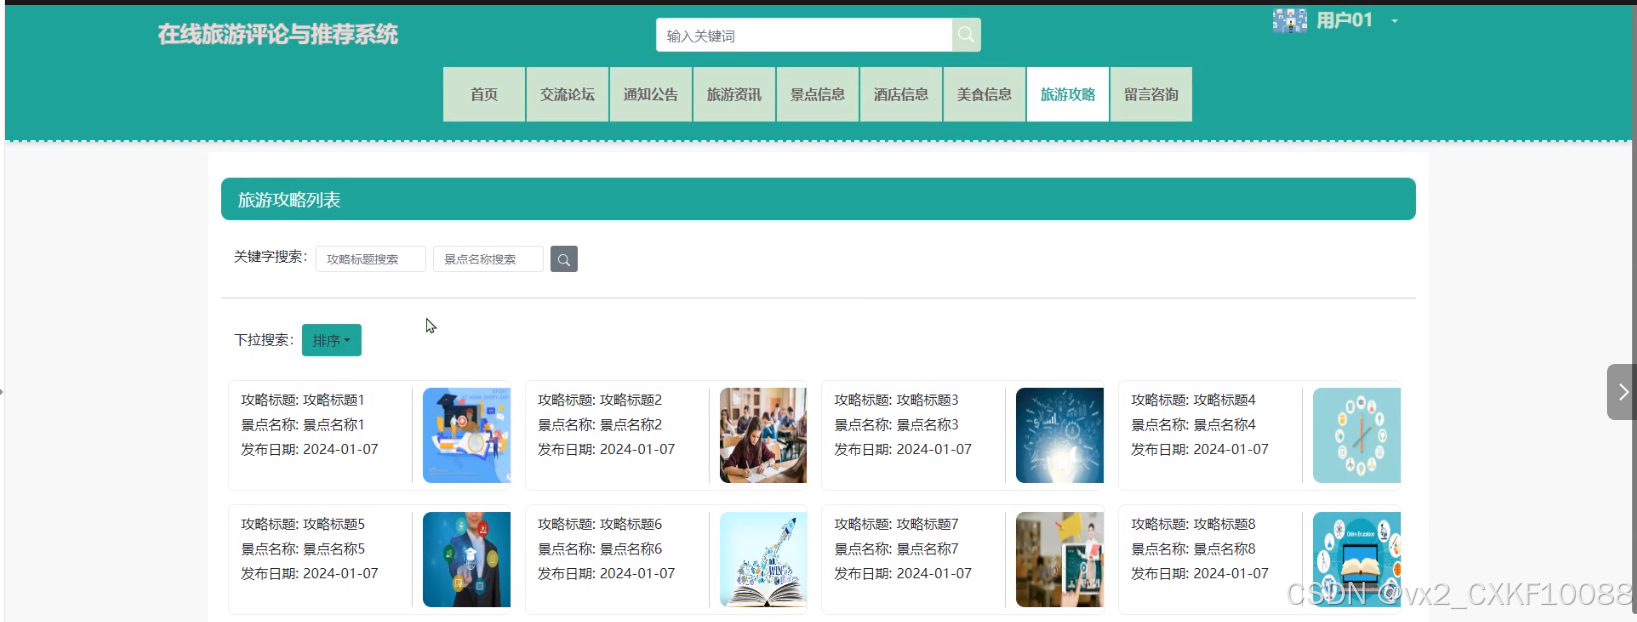1637x622 pixels.
Task: Open the 通知公告 tab
Action: [651, 94]
